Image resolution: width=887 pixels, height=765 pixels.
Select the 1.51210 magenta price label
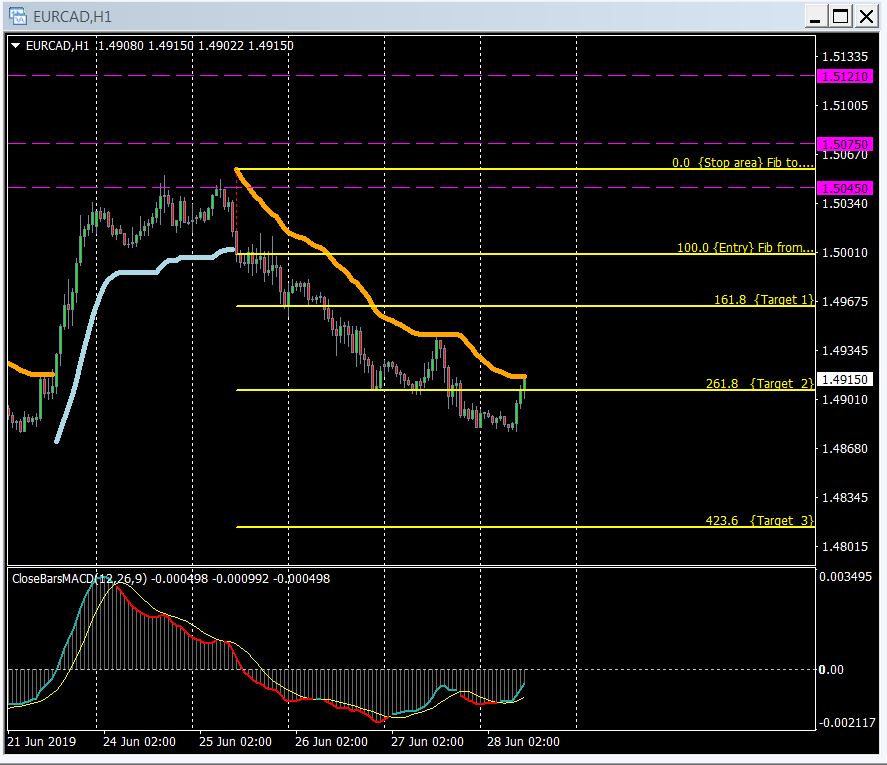pyautogui.click(x=845, y=76)
